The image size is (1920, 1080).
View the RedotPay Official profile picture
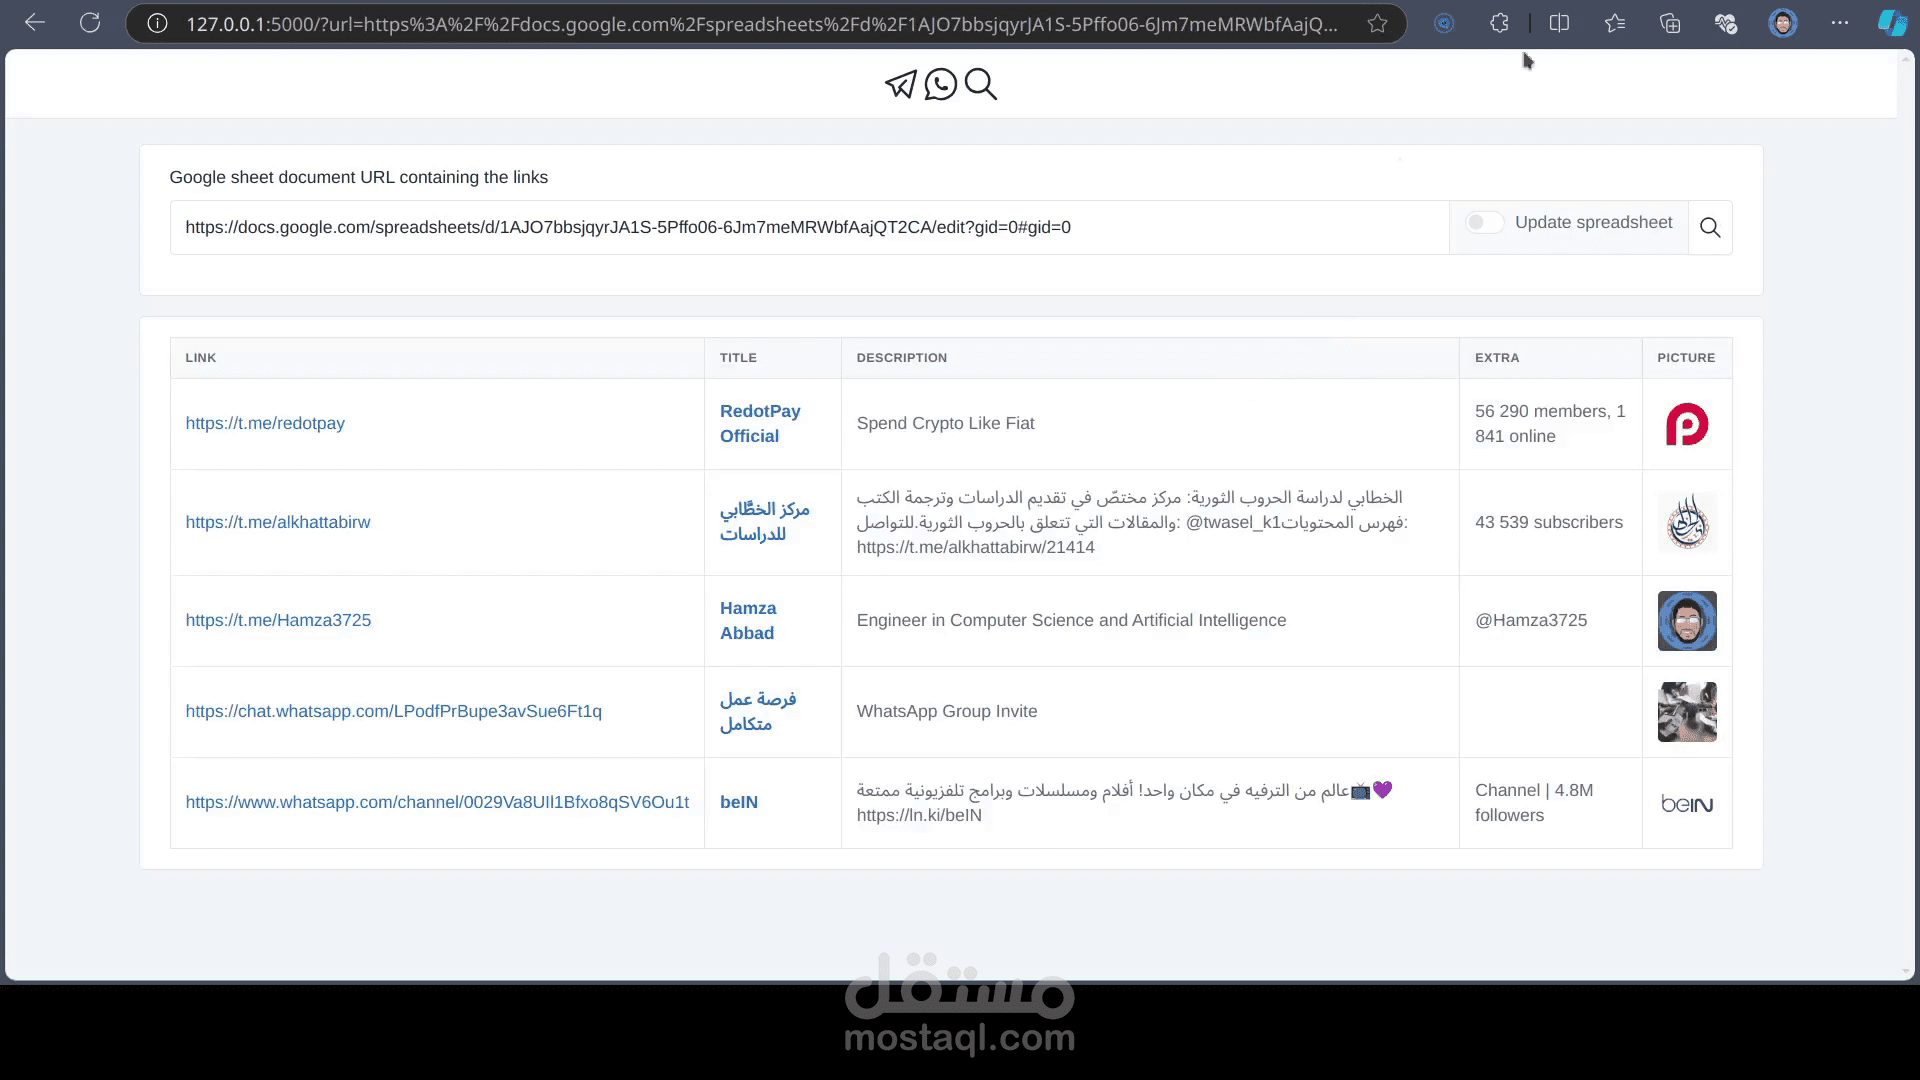pos(1687,424)
